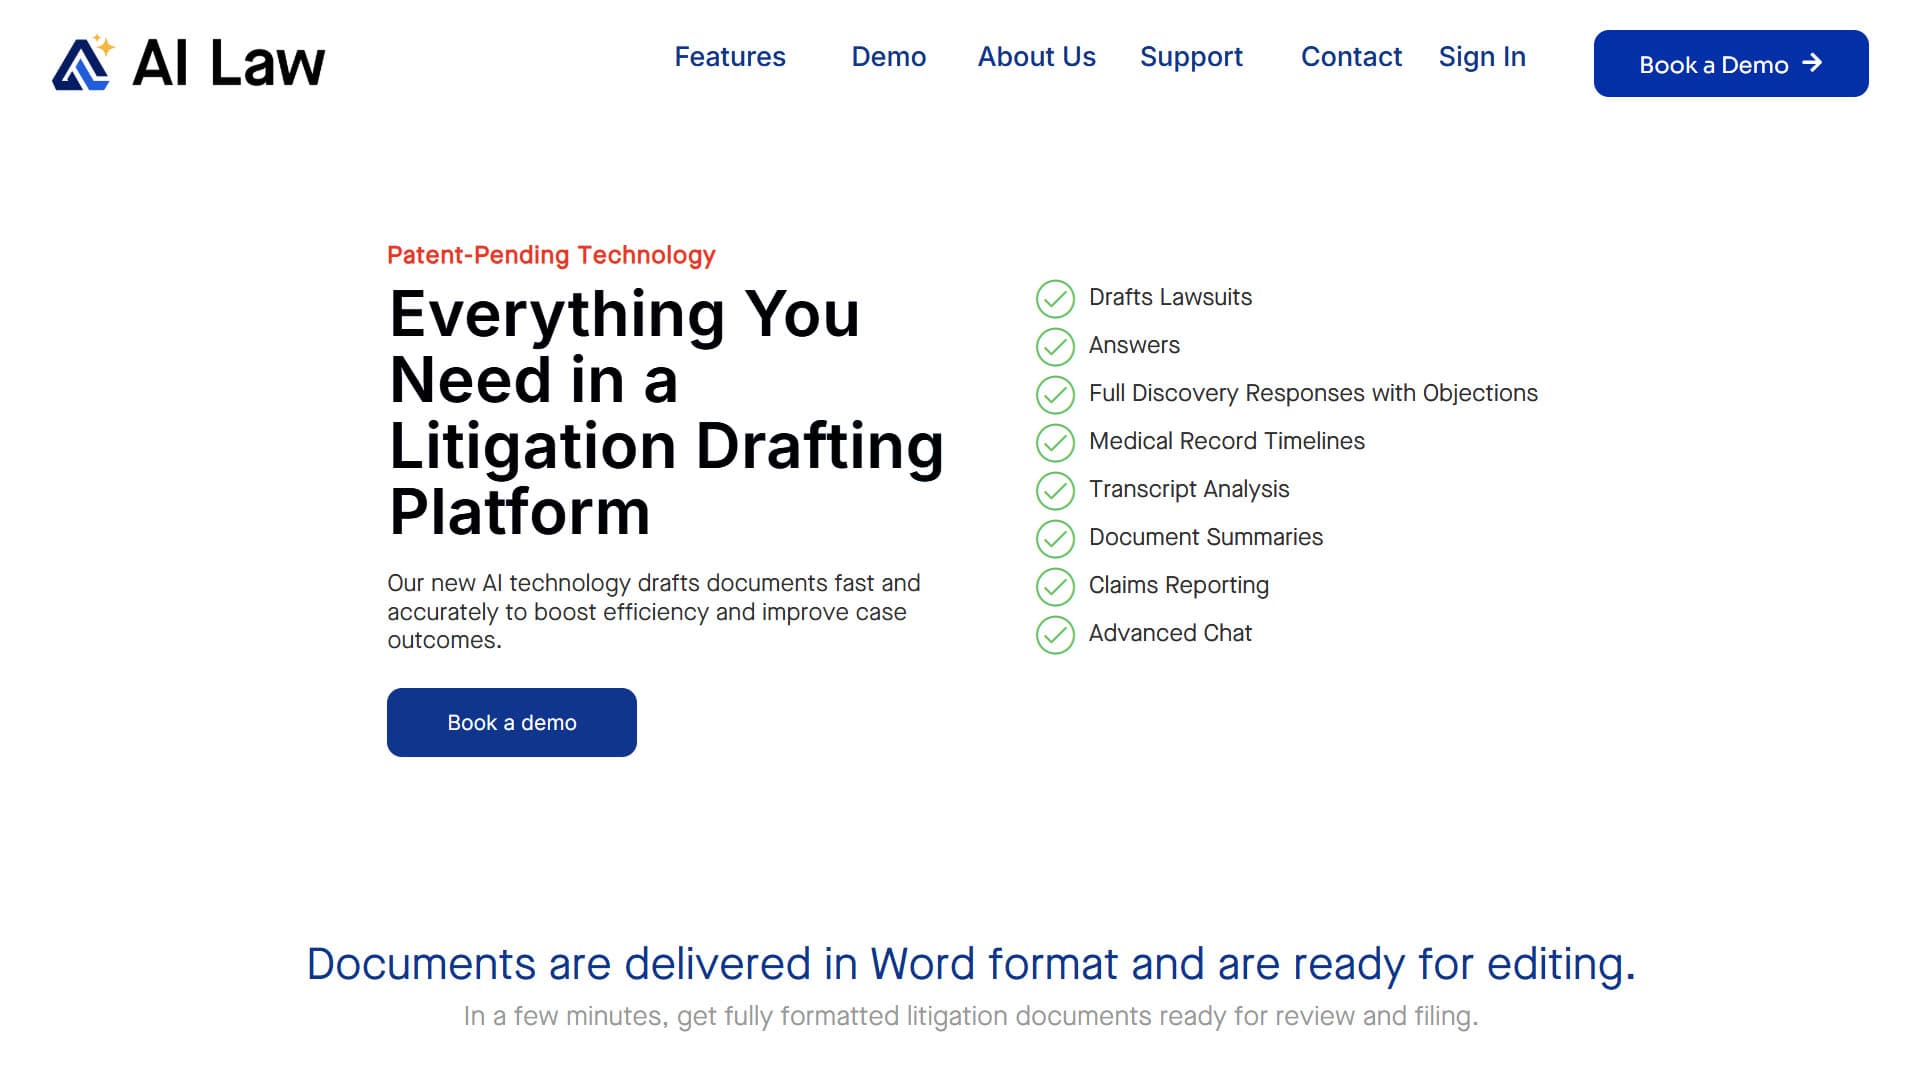Click the checkmark icon next to Transcript Analysis
The height and width of the screenshot is (1080, 1920).
tap(1055, 490)
